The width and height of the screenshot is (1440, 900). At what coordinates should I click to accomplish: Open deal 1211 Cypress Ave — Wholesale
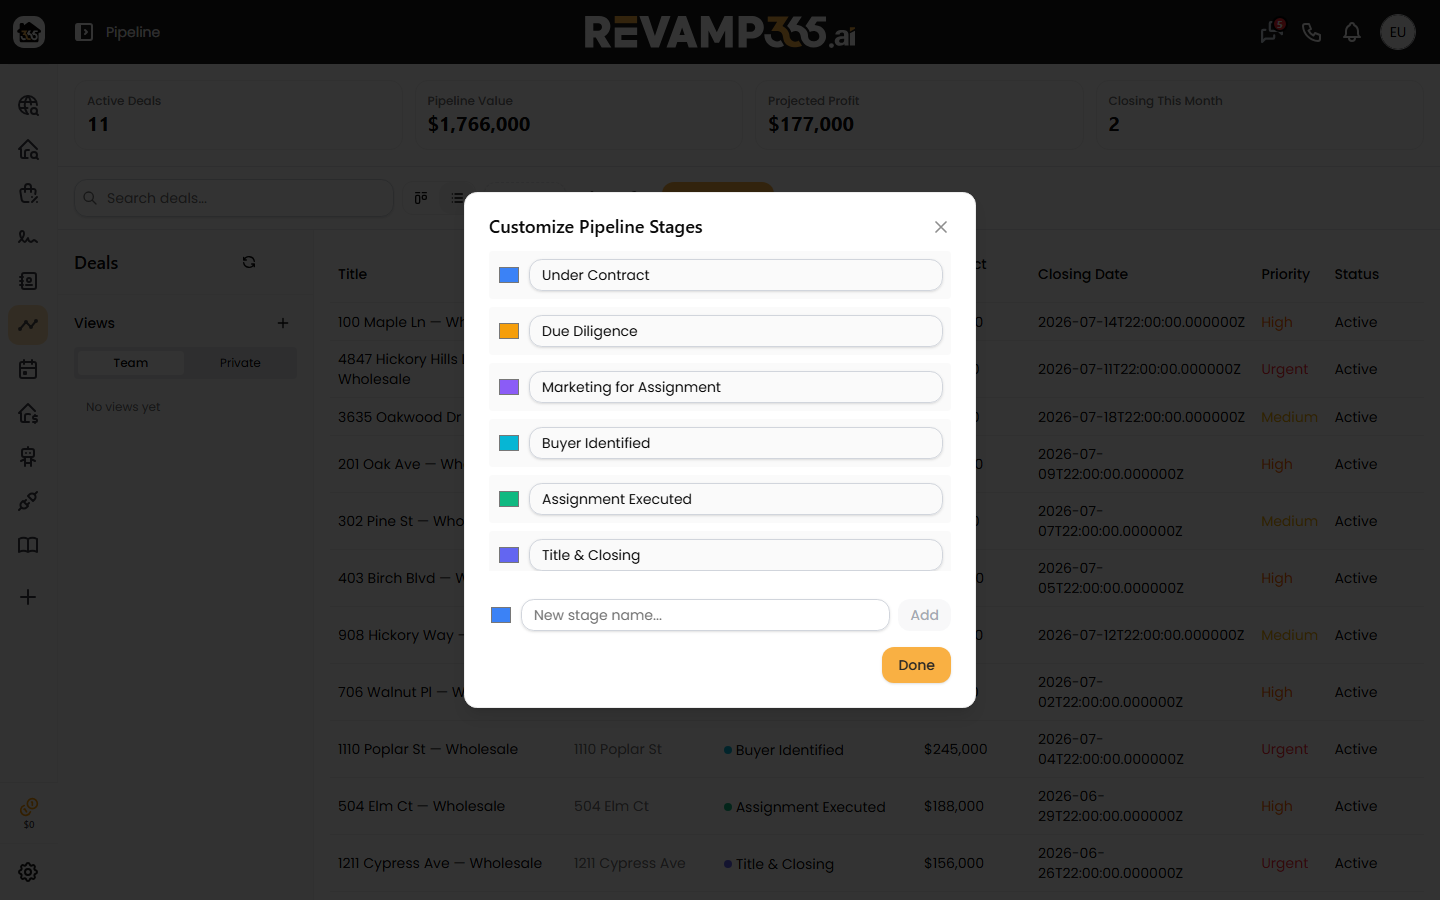(440, 863)
